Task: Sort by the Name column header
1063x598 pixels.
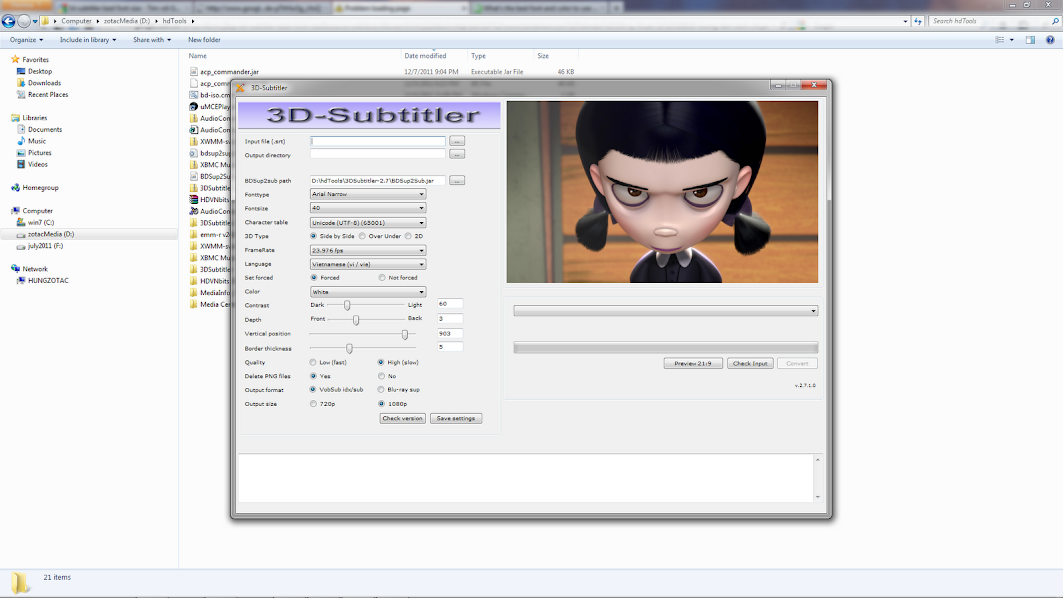Action: coord(197,56)
